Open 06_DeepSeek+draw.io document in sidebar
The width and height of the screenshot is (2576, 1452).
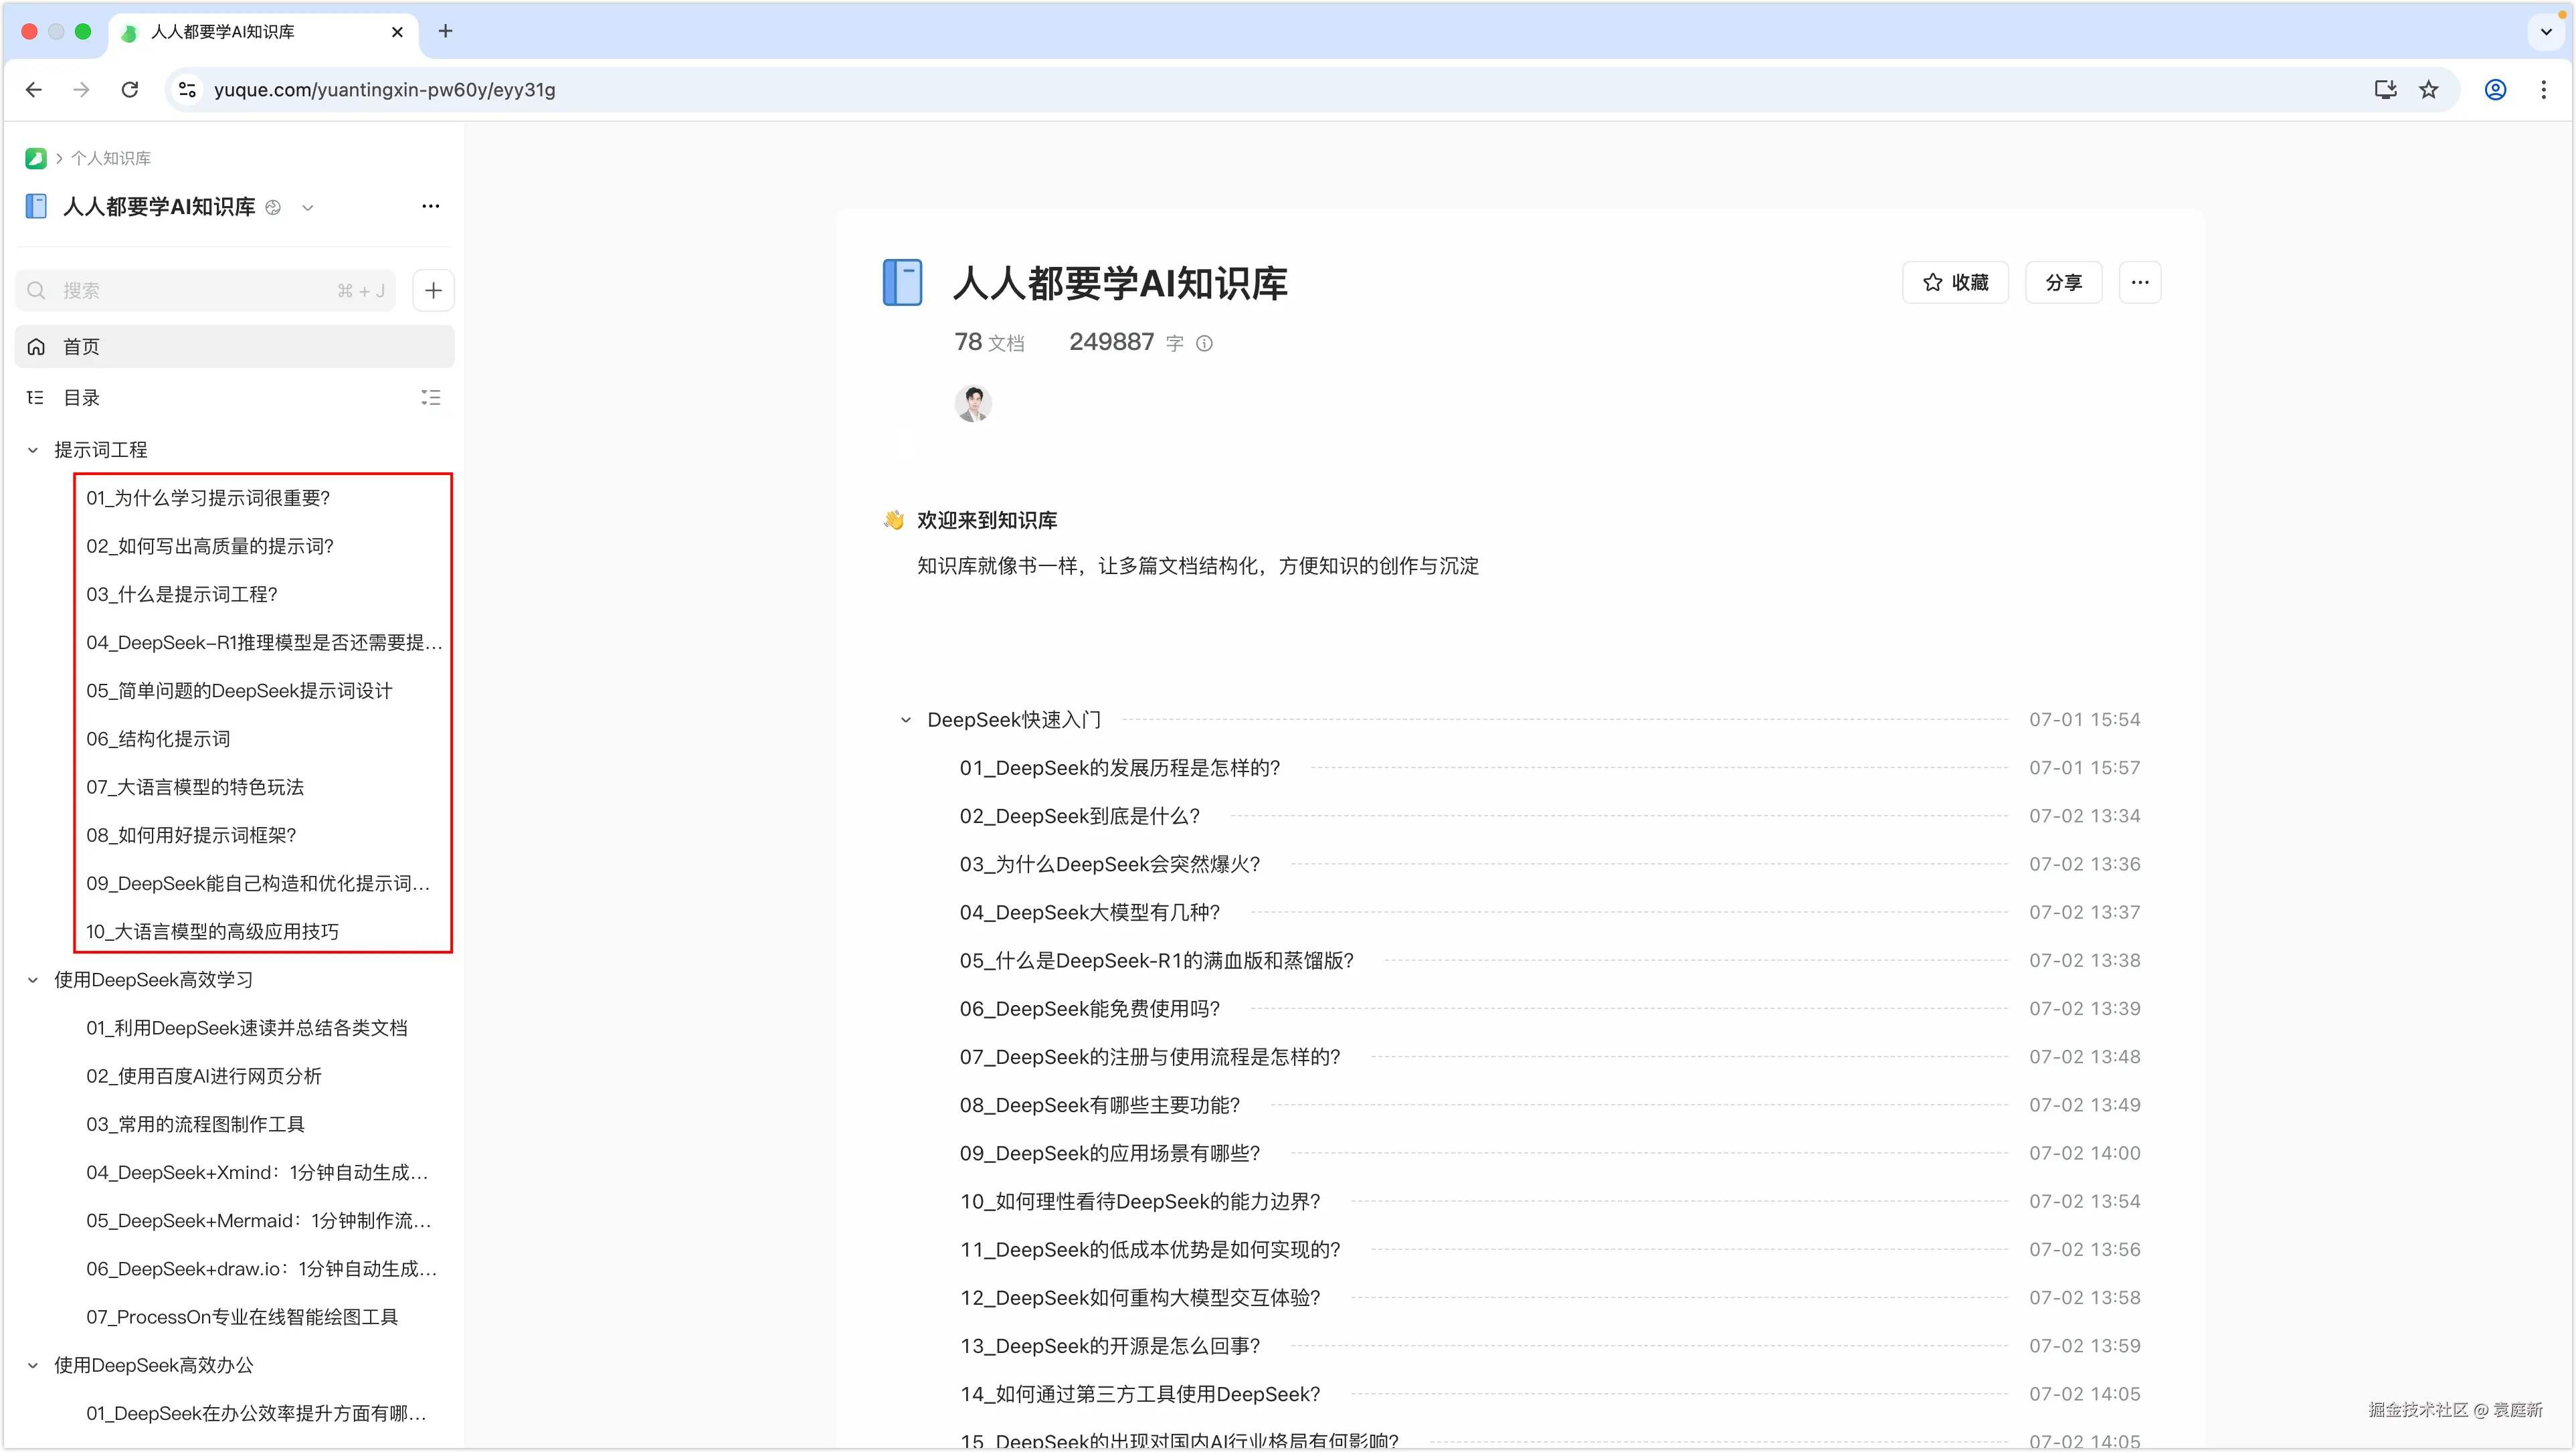point(262,1269)
